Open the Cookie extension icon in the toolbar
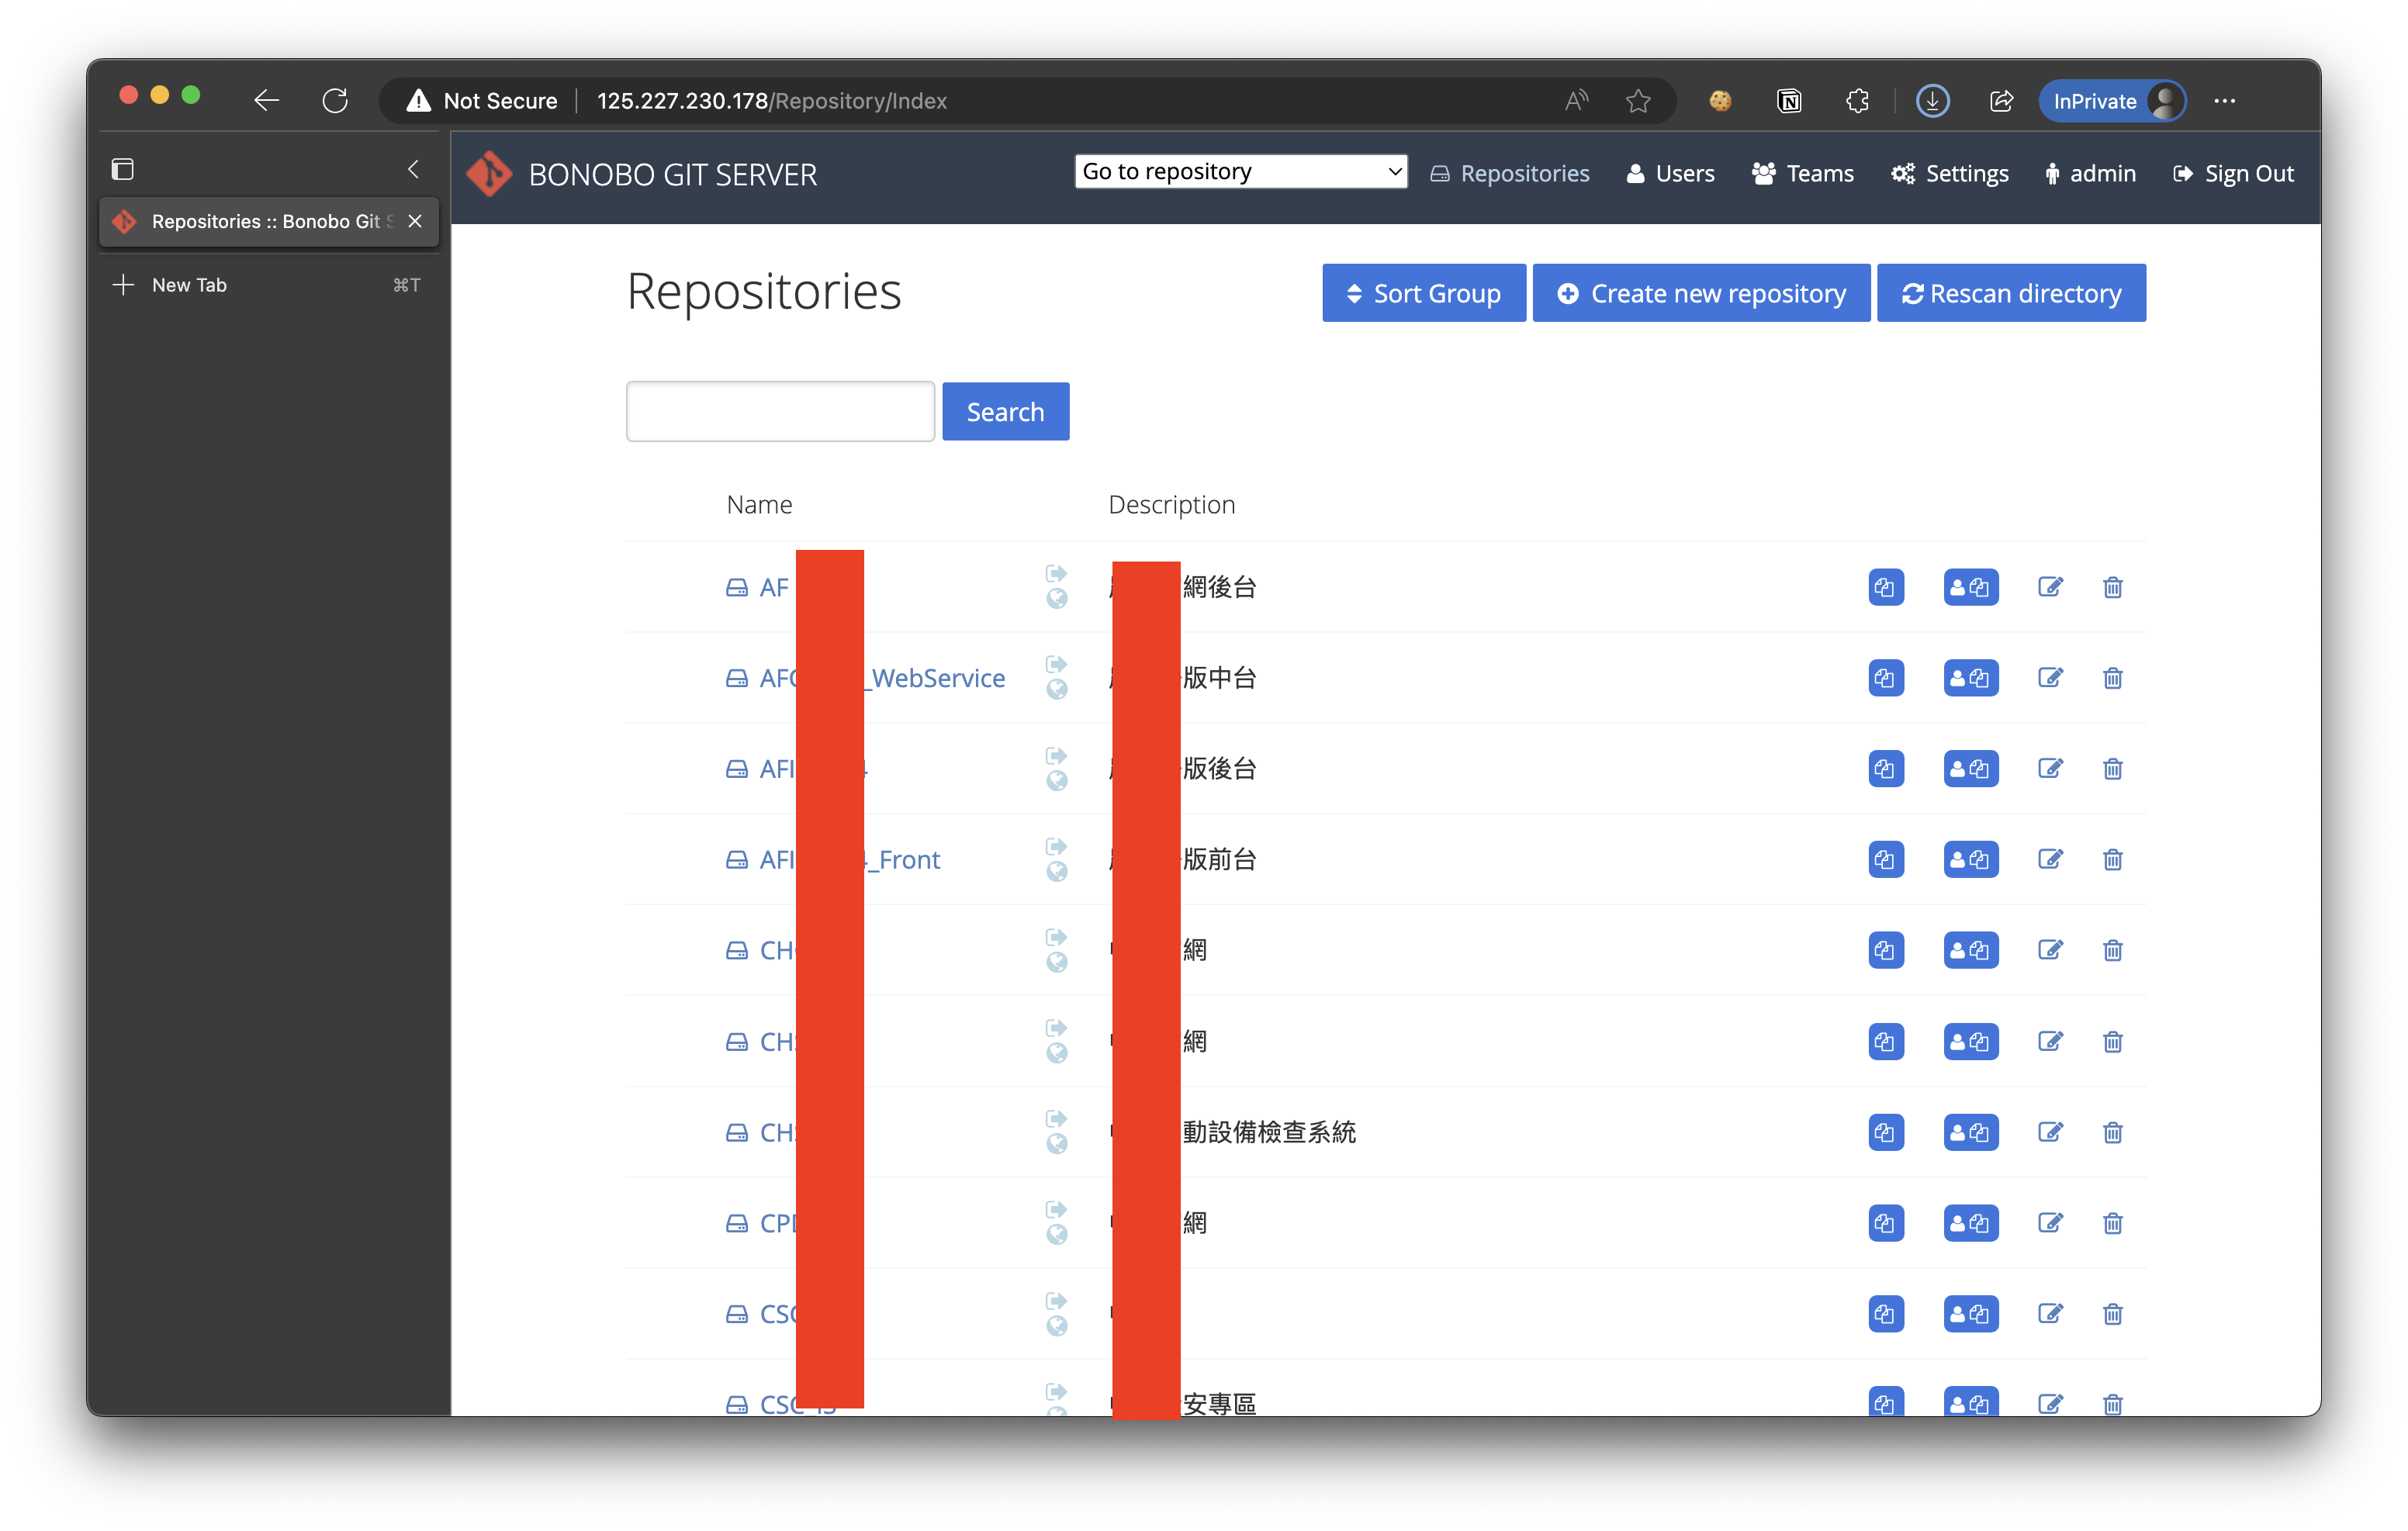The height and width of the screenshot is (1531, 2408). (x=1719, y=101)
